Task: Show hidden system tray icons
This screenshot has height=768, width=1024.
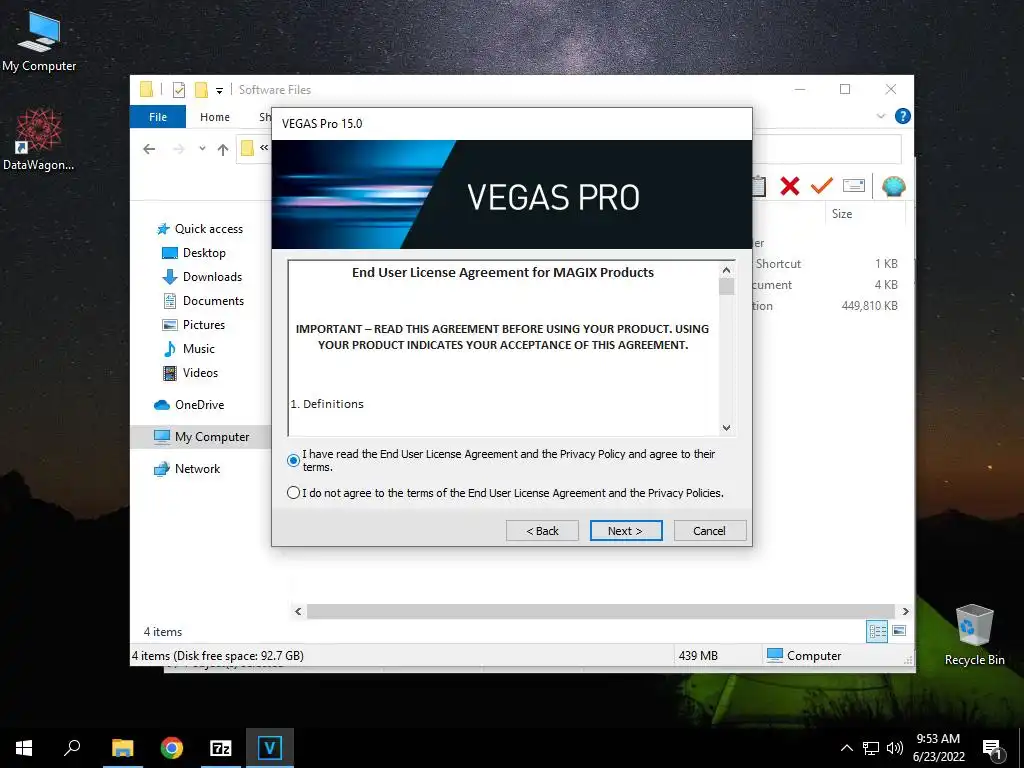Action: coord(846,748)
